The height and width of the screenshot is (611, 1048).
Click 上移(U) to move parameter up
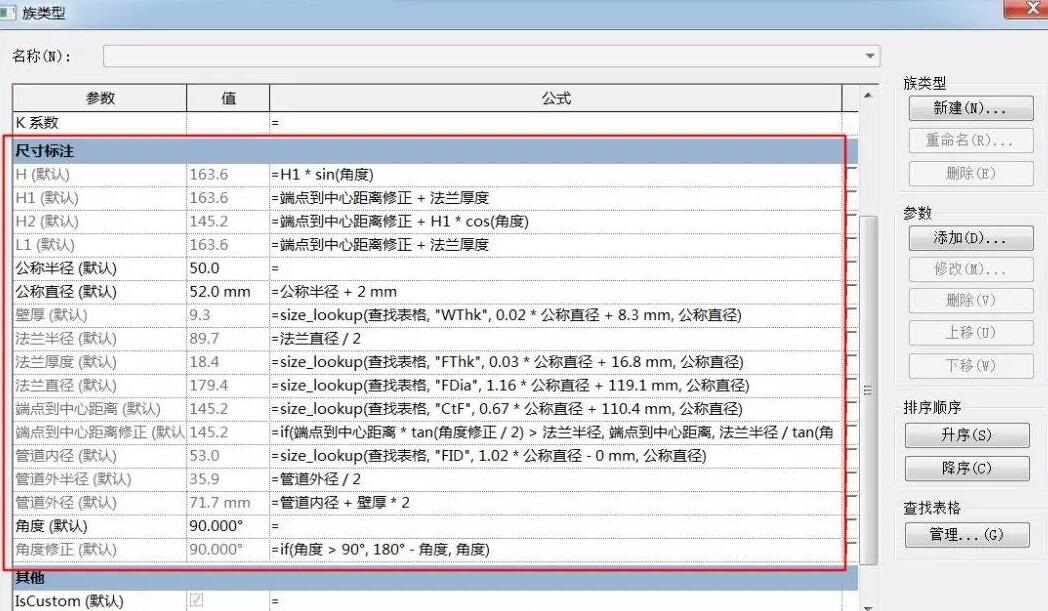pos(969,333)
